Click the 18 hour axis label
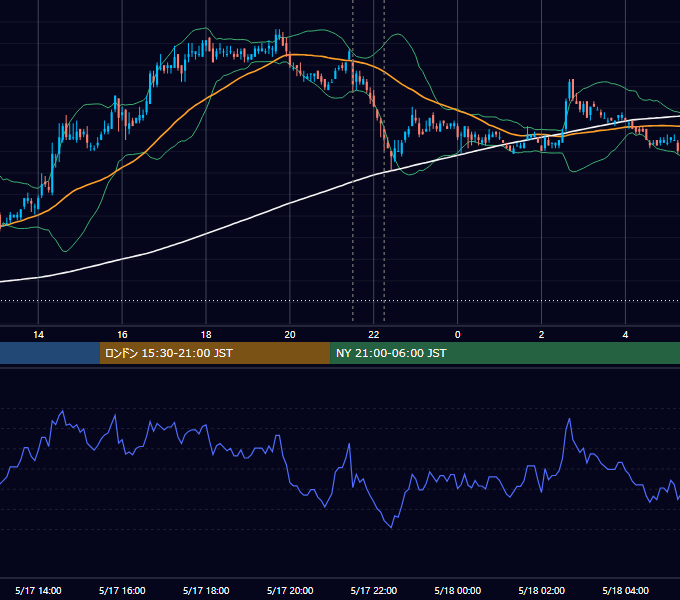The height and width of the screenshot is (600, 680). point(206,335)
